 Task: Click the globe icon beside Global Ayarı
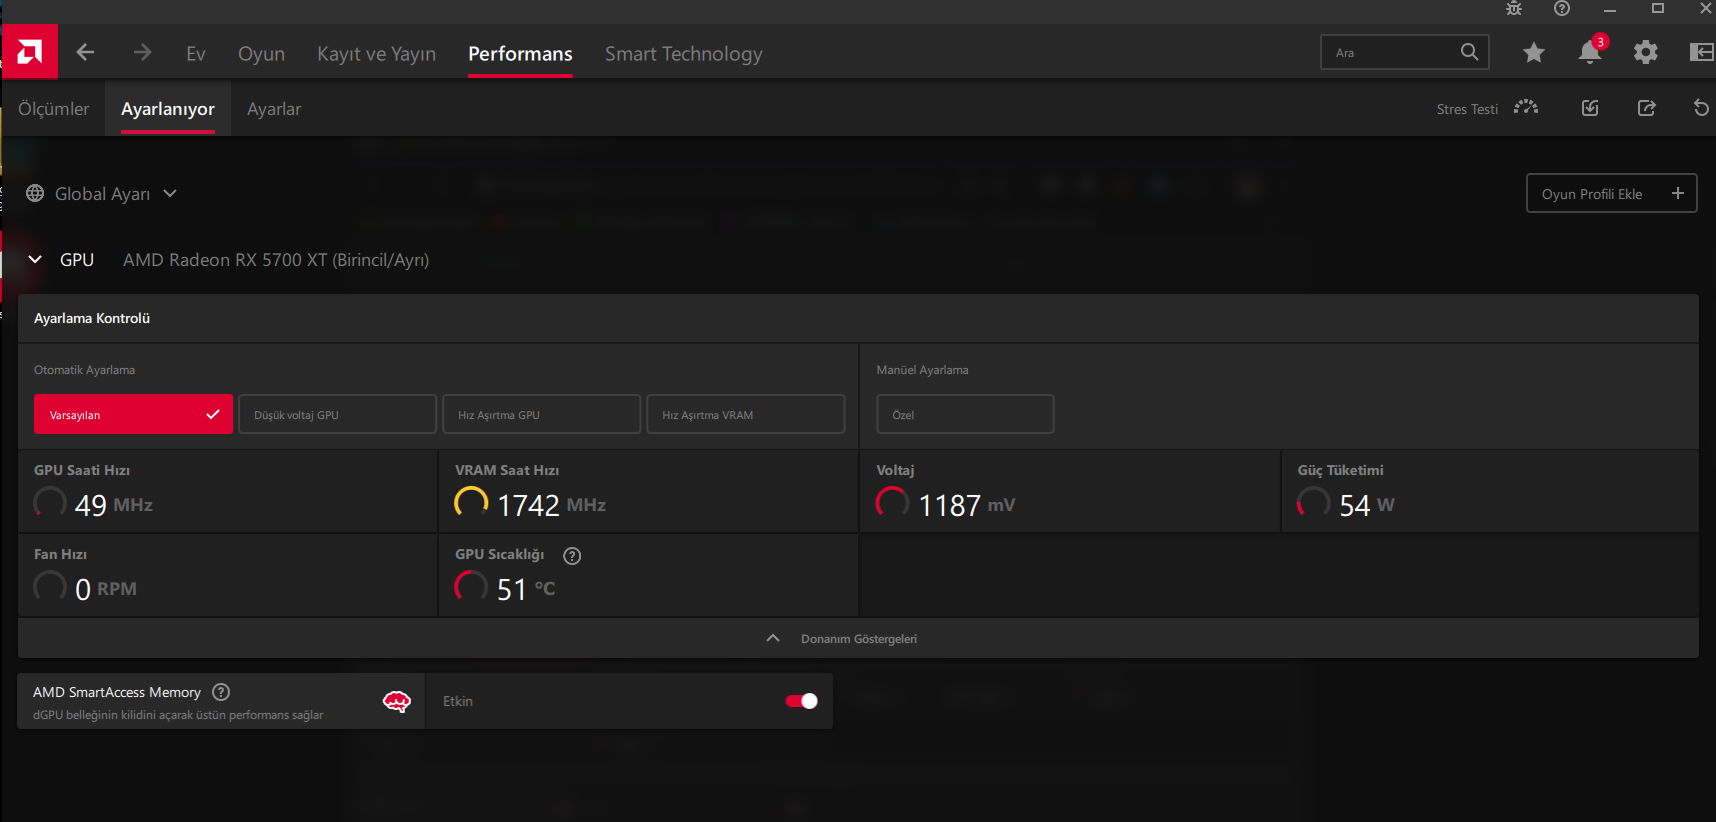point(35,193)
